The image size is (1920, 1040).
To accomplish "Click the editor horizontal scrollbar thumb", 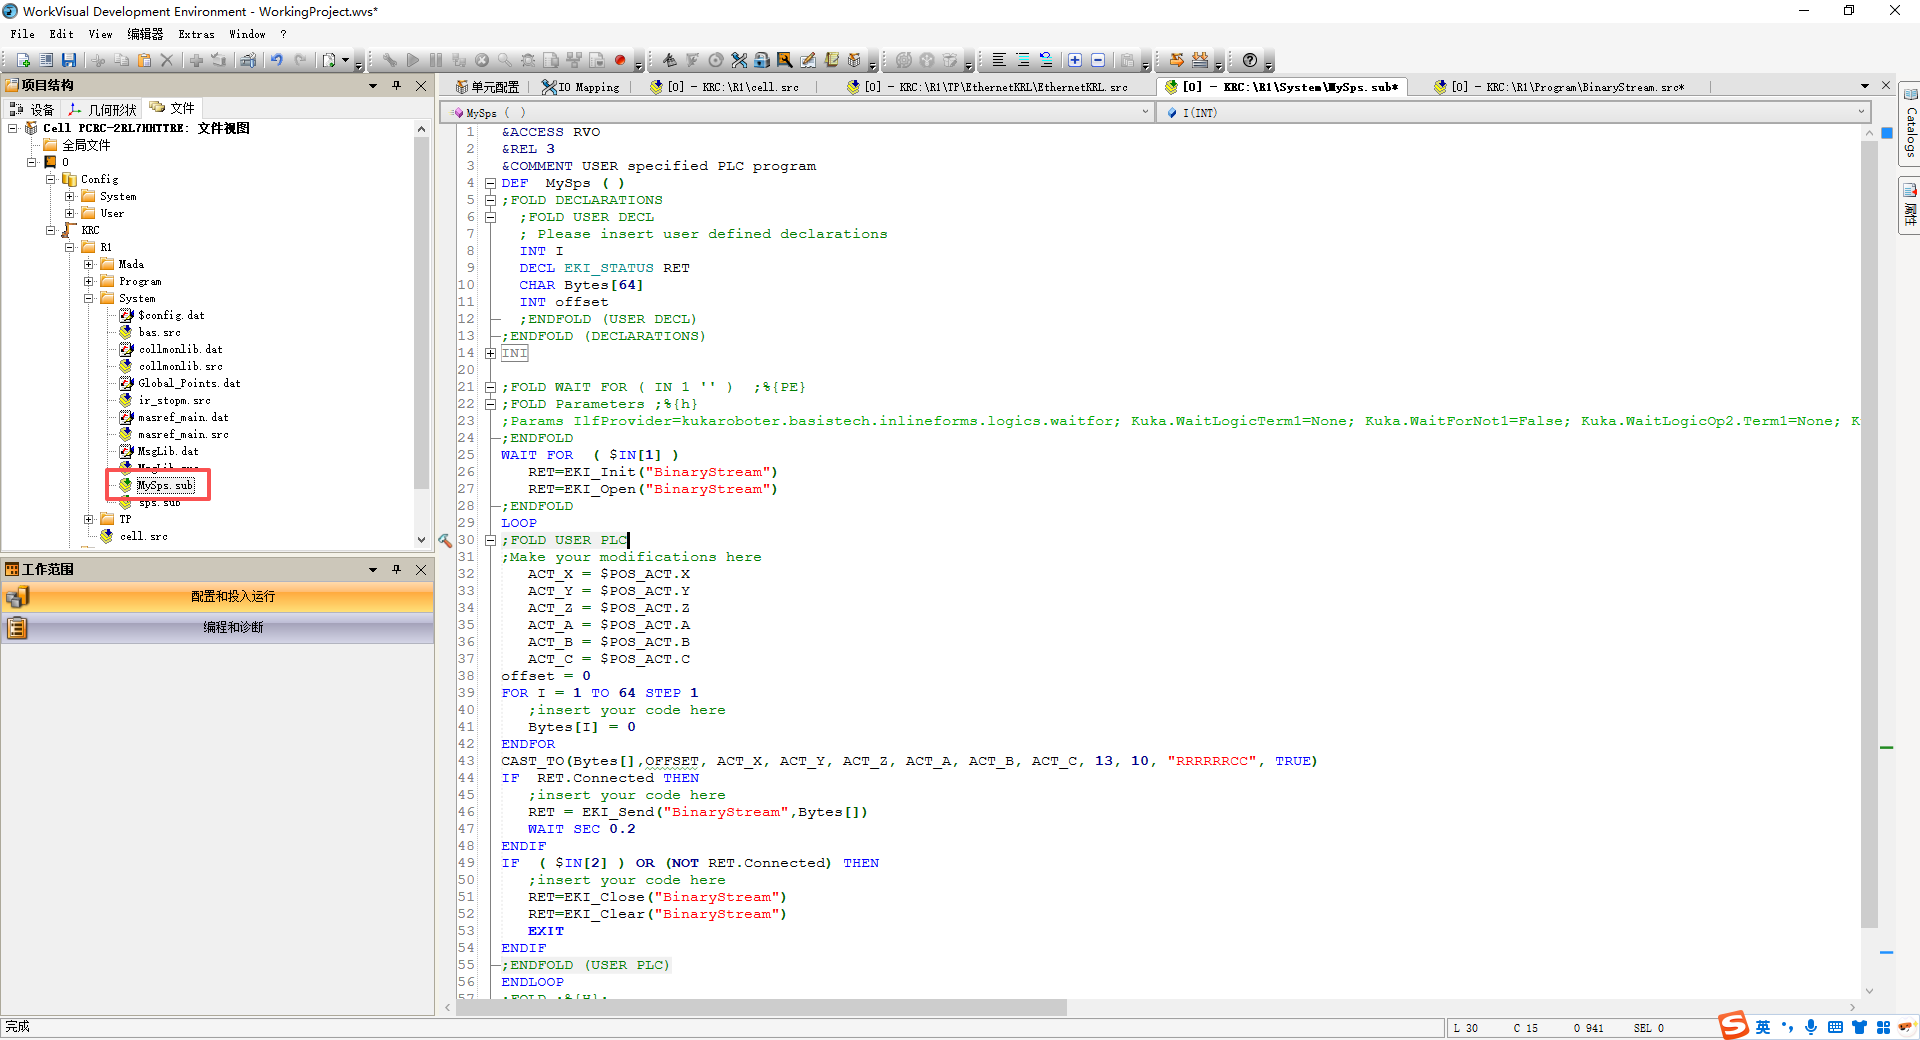I will pos(761,1007).
